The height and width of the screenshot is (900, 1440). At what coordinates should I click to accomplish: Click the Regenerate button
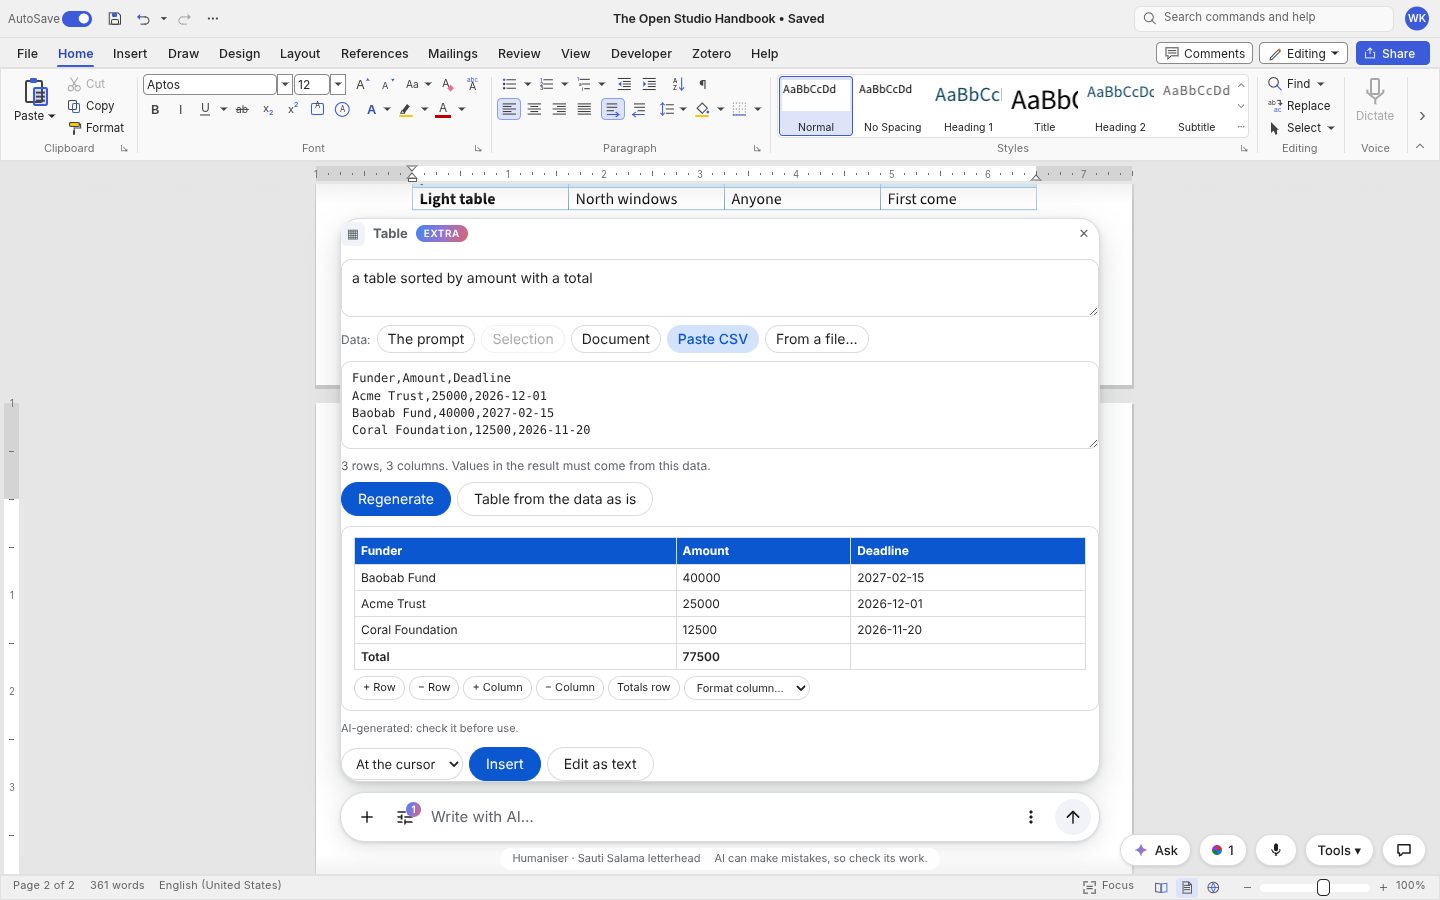396,499
